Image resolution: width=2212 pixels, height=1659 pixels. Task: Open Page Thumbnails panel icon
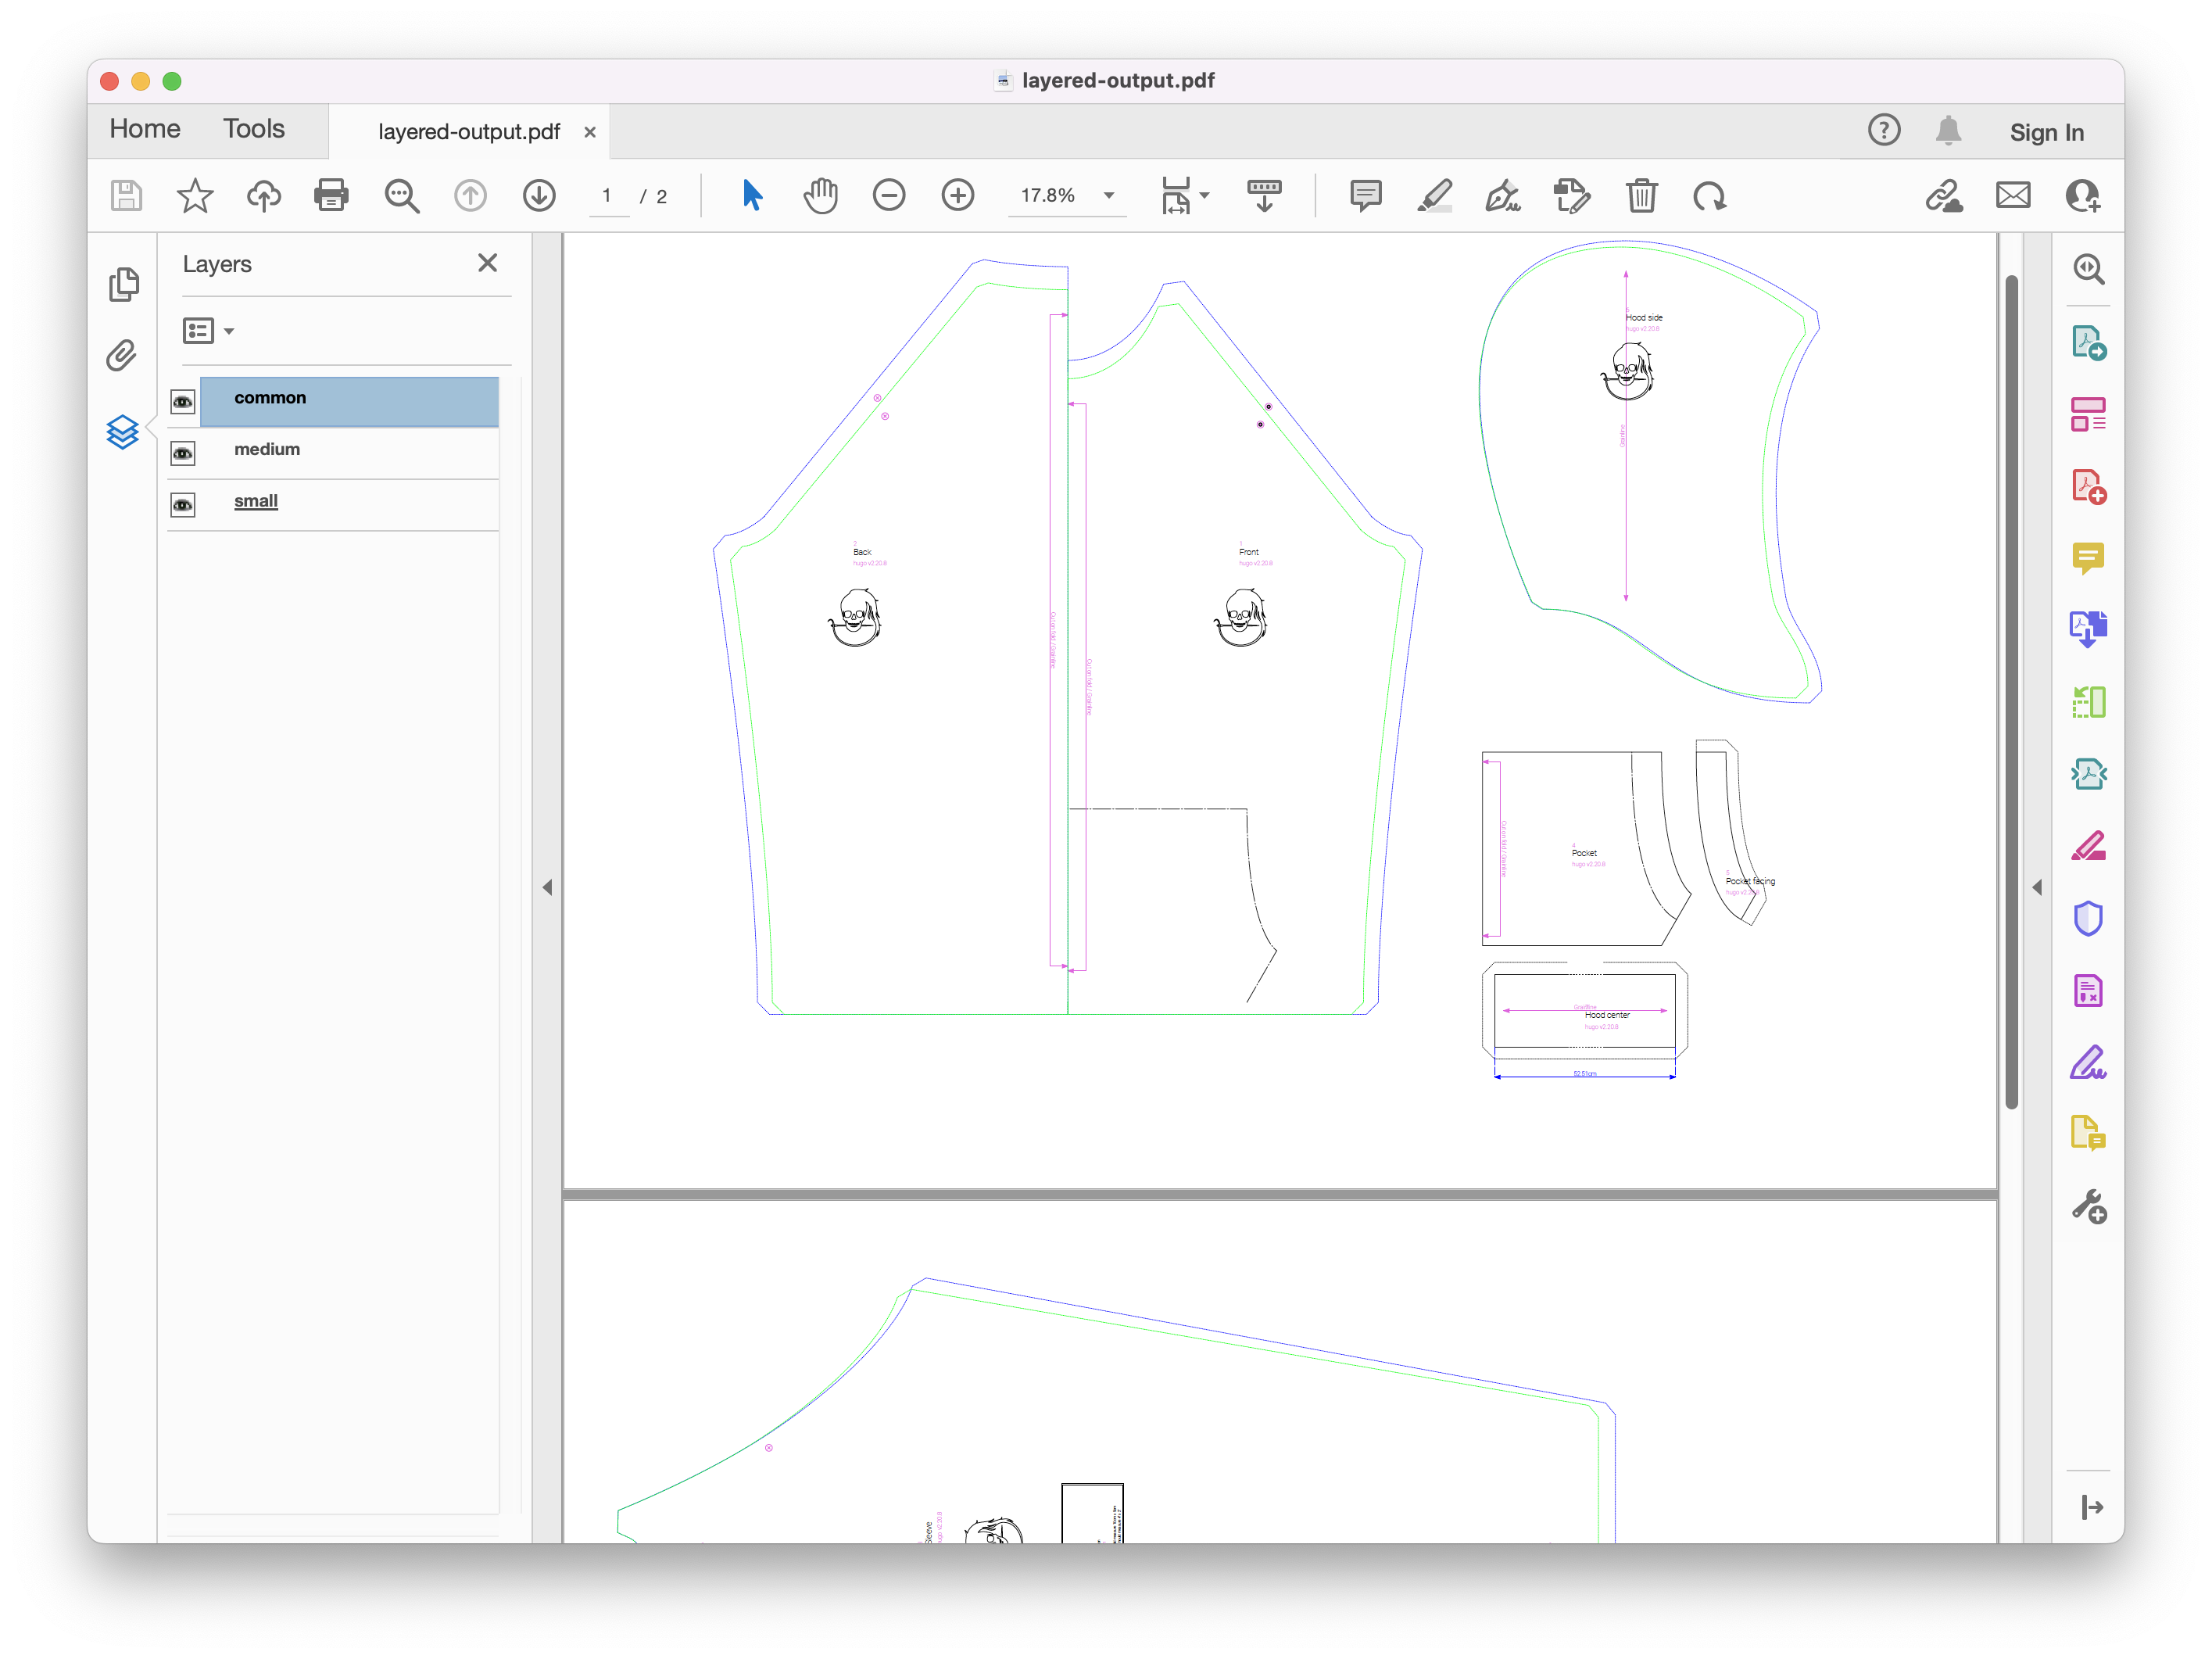pyautogui.click(x=123, y=285)
